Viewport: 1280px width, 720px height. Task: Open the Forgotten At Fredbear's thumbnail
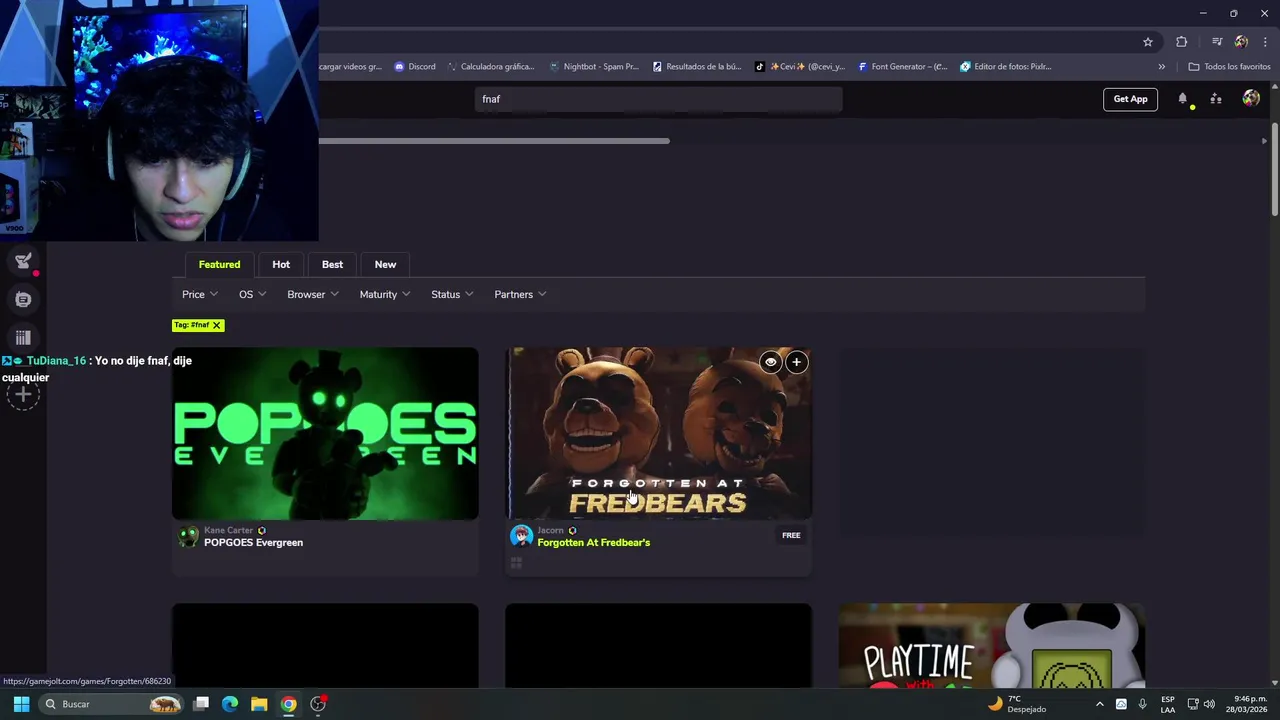tap(659, 433)
